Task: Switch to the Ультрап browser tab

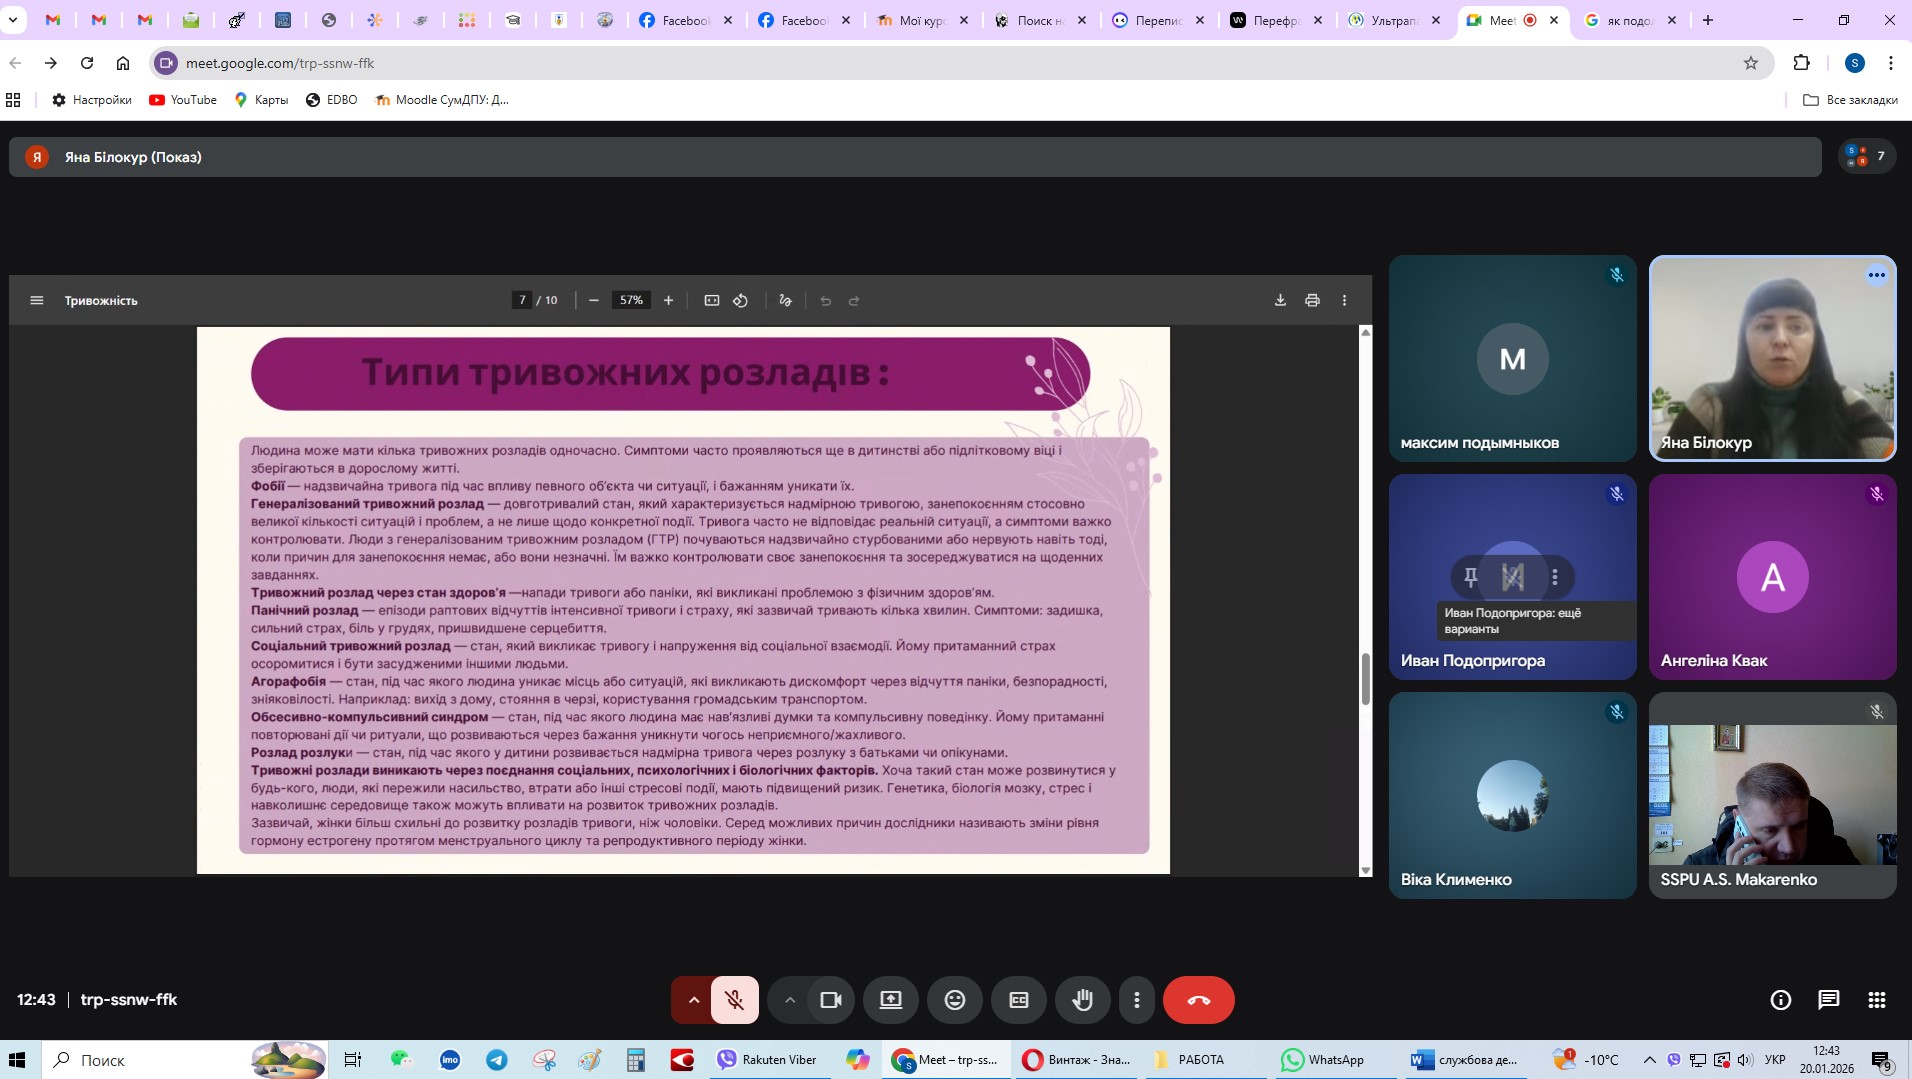Action: [x=1391, y=20]
